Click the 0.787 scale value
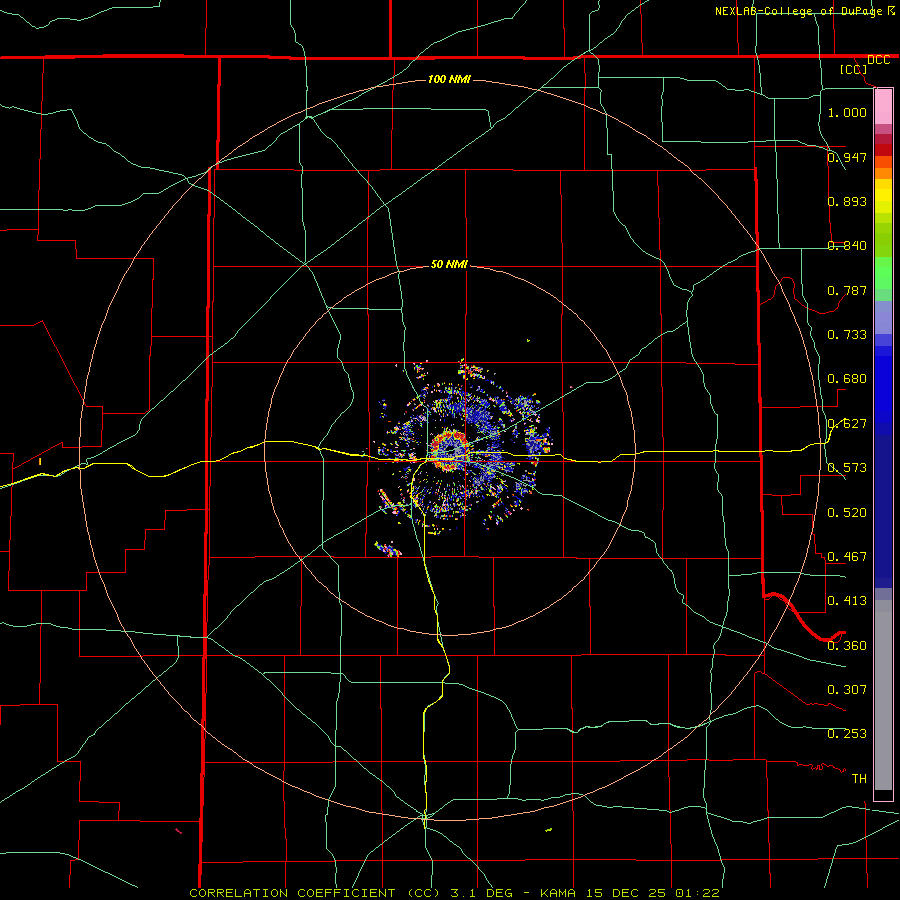The width and height of the screenshot is (900, 900). [847, 290]
